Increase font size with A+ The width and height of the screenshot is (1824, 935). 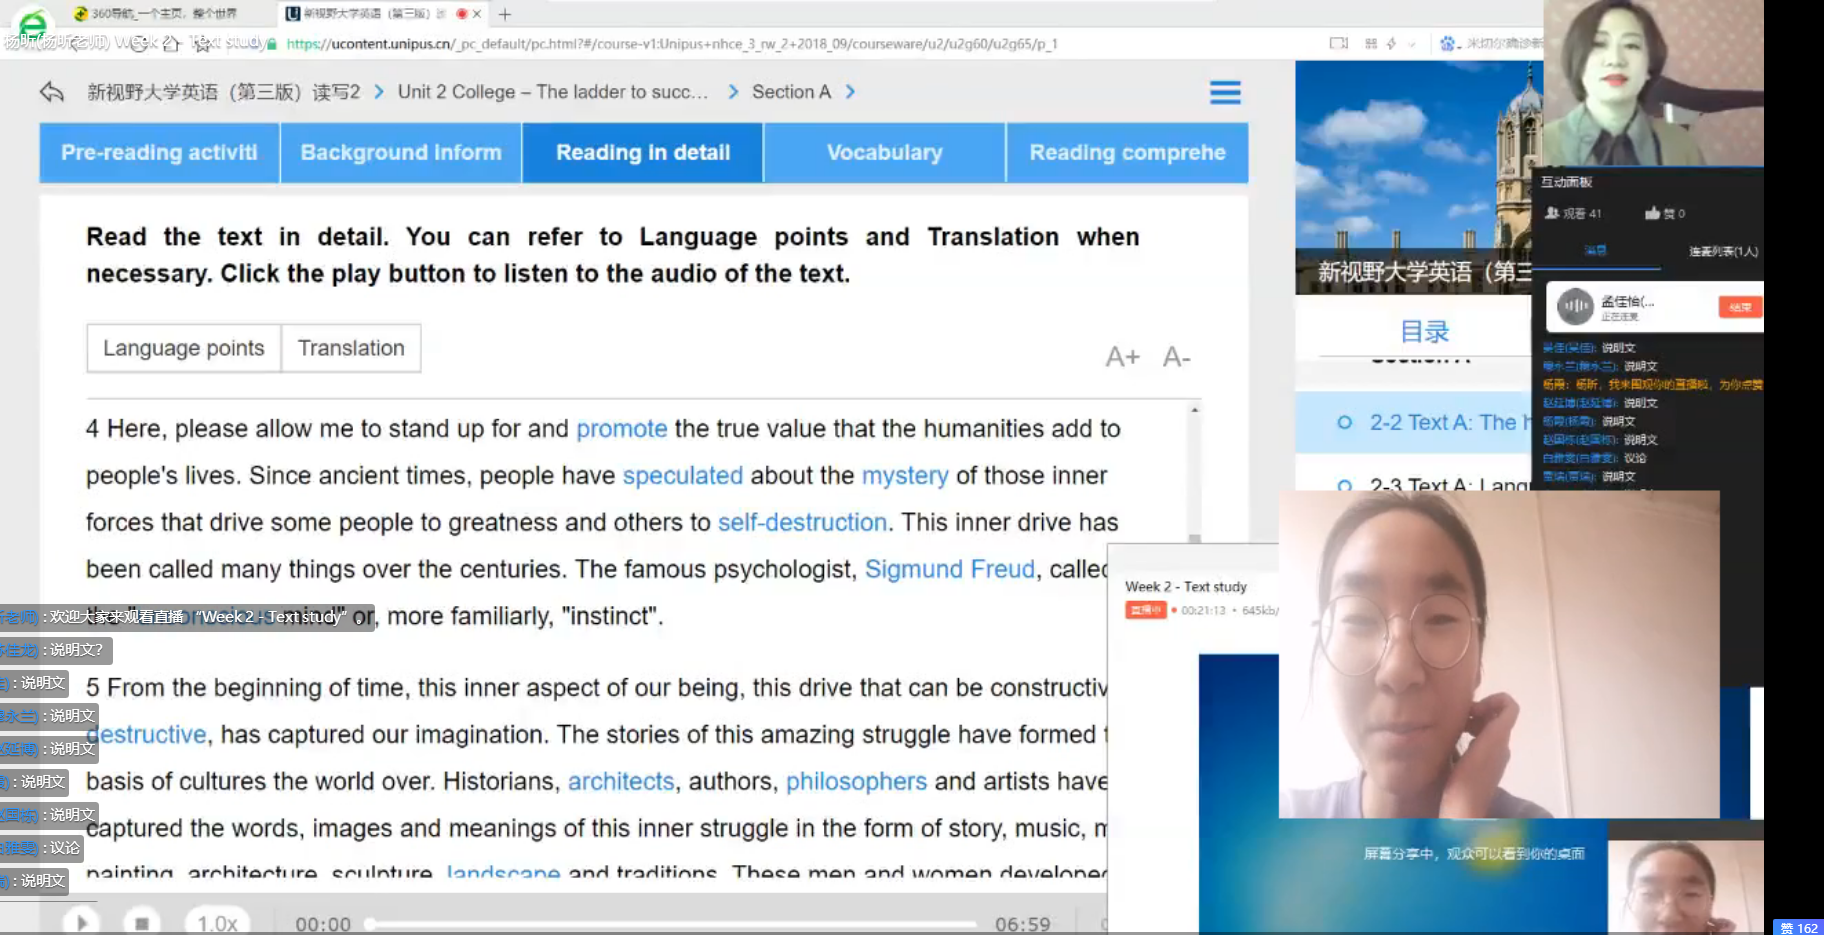pyautogui.click(x=1122, y=357)
